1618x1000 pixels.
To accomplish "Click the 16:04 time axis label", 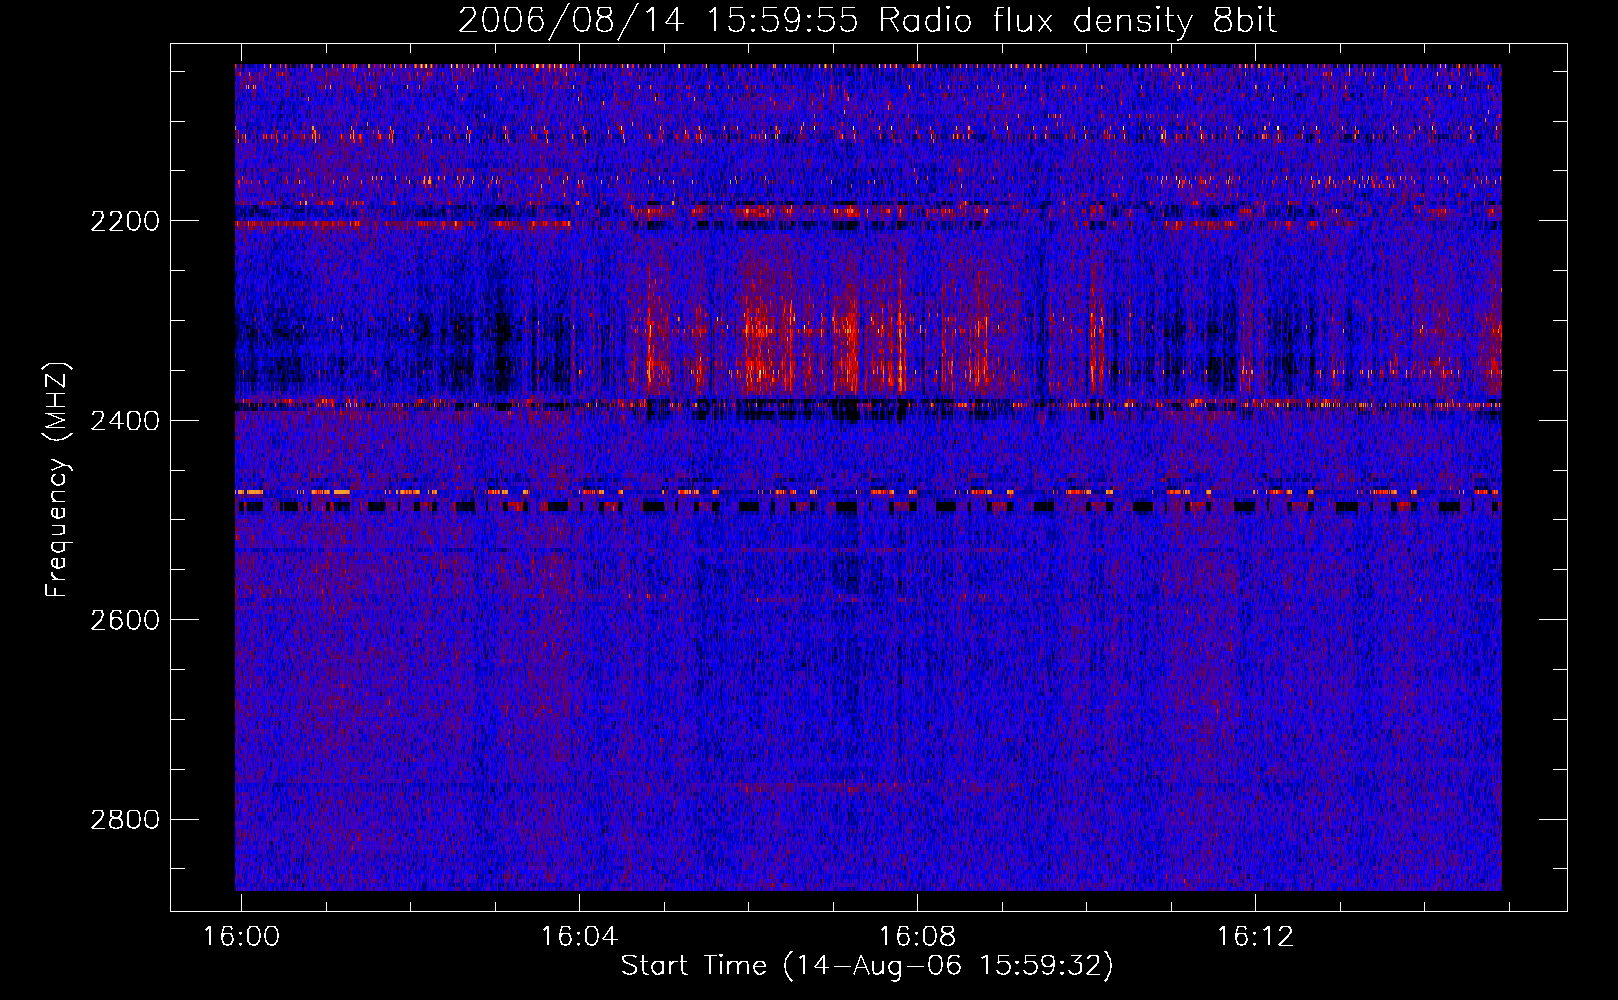I will [579, 937].
